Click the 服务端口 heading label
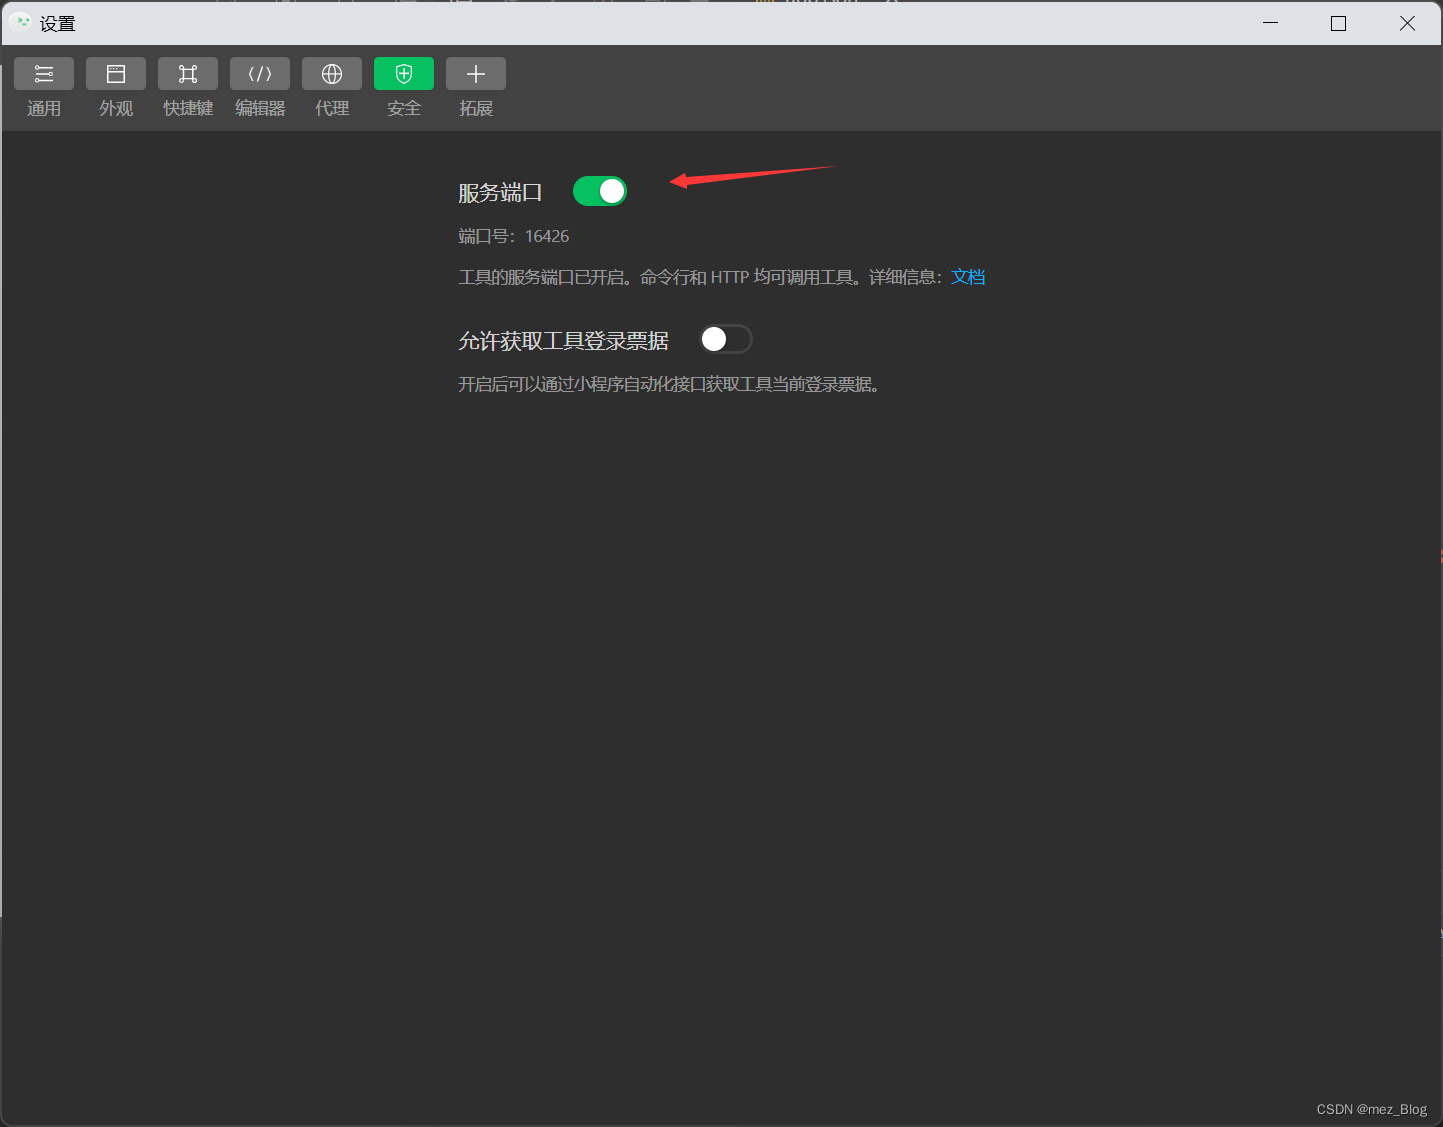 500,192
